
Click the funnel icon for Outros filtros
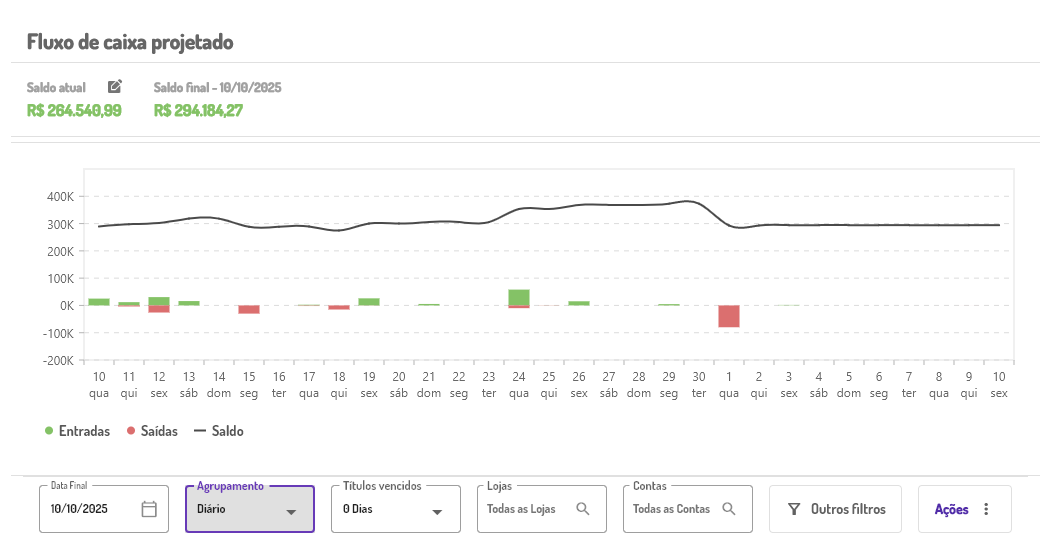pyautogui.click(x=794, y=509)
